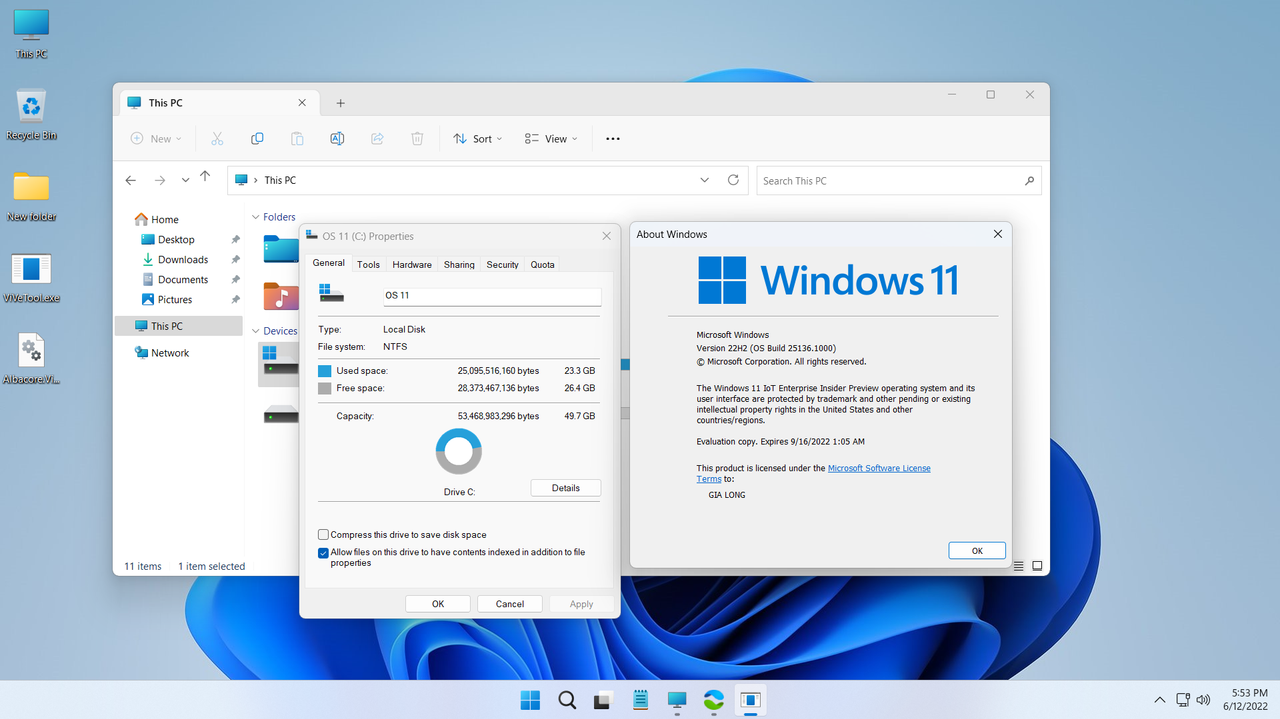Image resolution: width=1280 pixels, height=719 pixels.
Task: Select the General tab in Properties
Action: pyautogui.click(x=328, y=263)
